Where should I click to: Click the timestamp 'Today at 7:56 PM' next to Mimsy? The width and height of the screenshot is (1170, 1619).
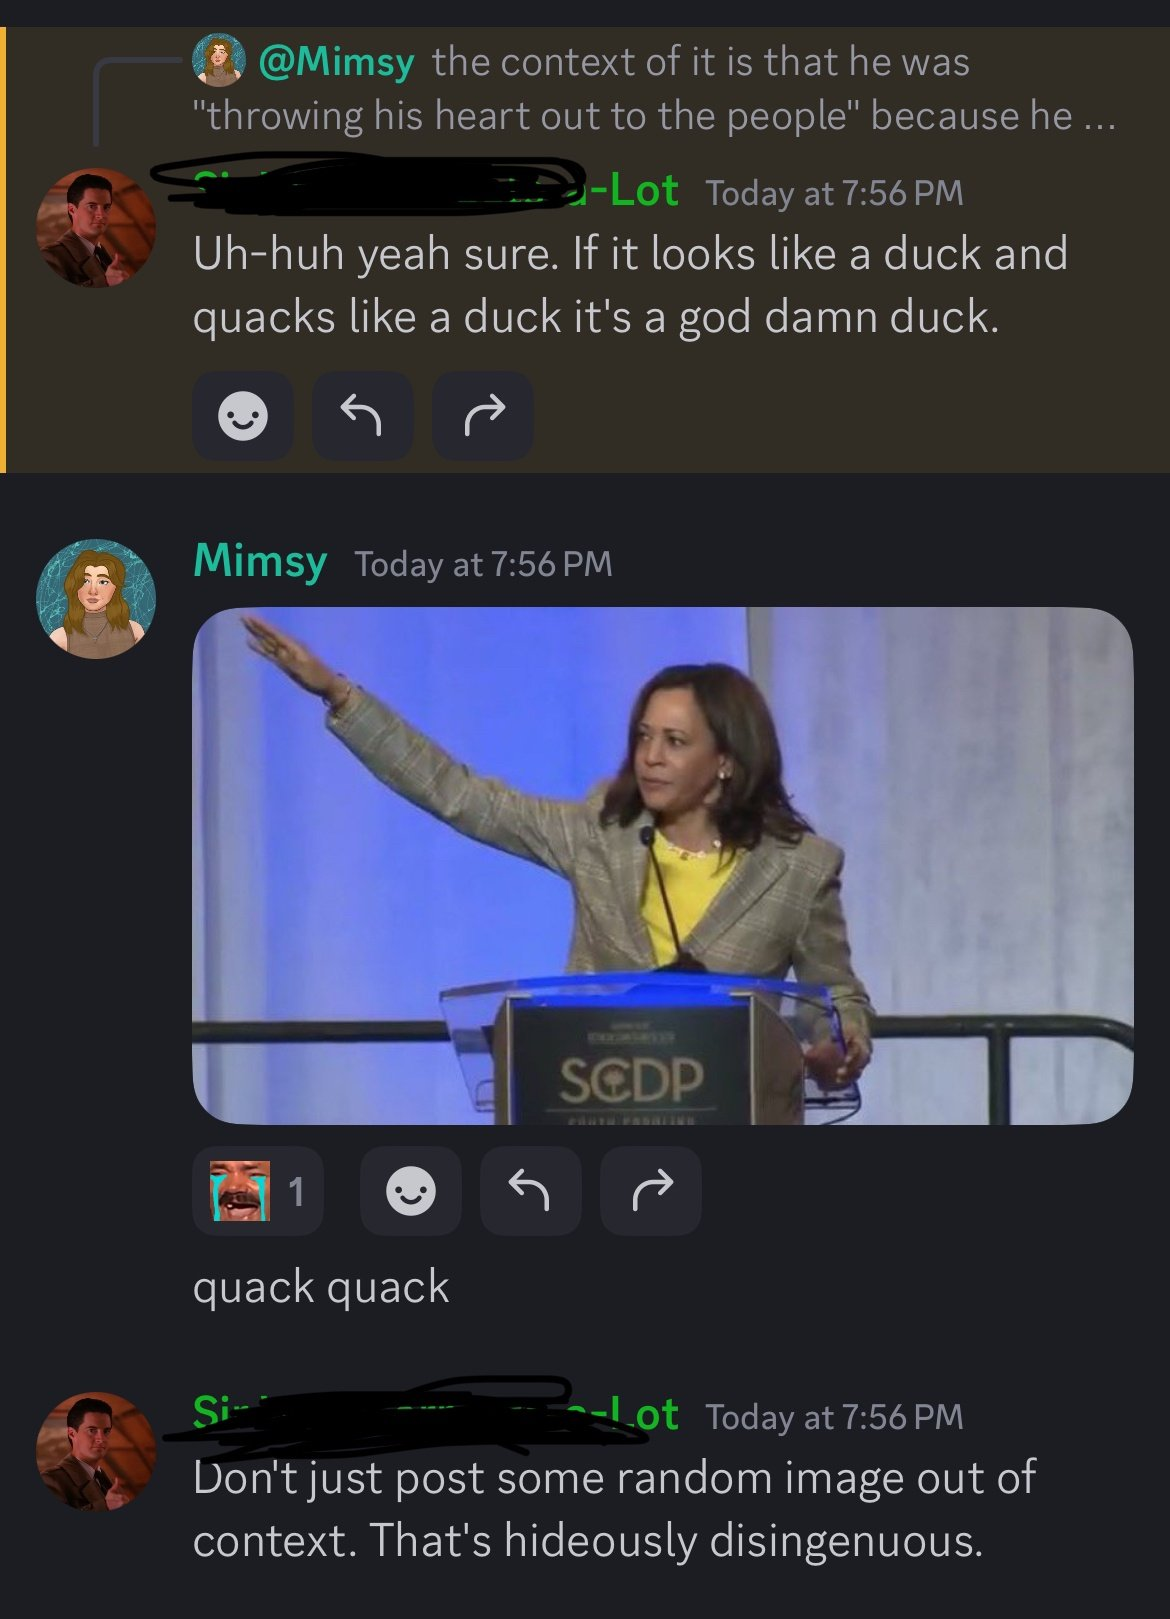483,564
